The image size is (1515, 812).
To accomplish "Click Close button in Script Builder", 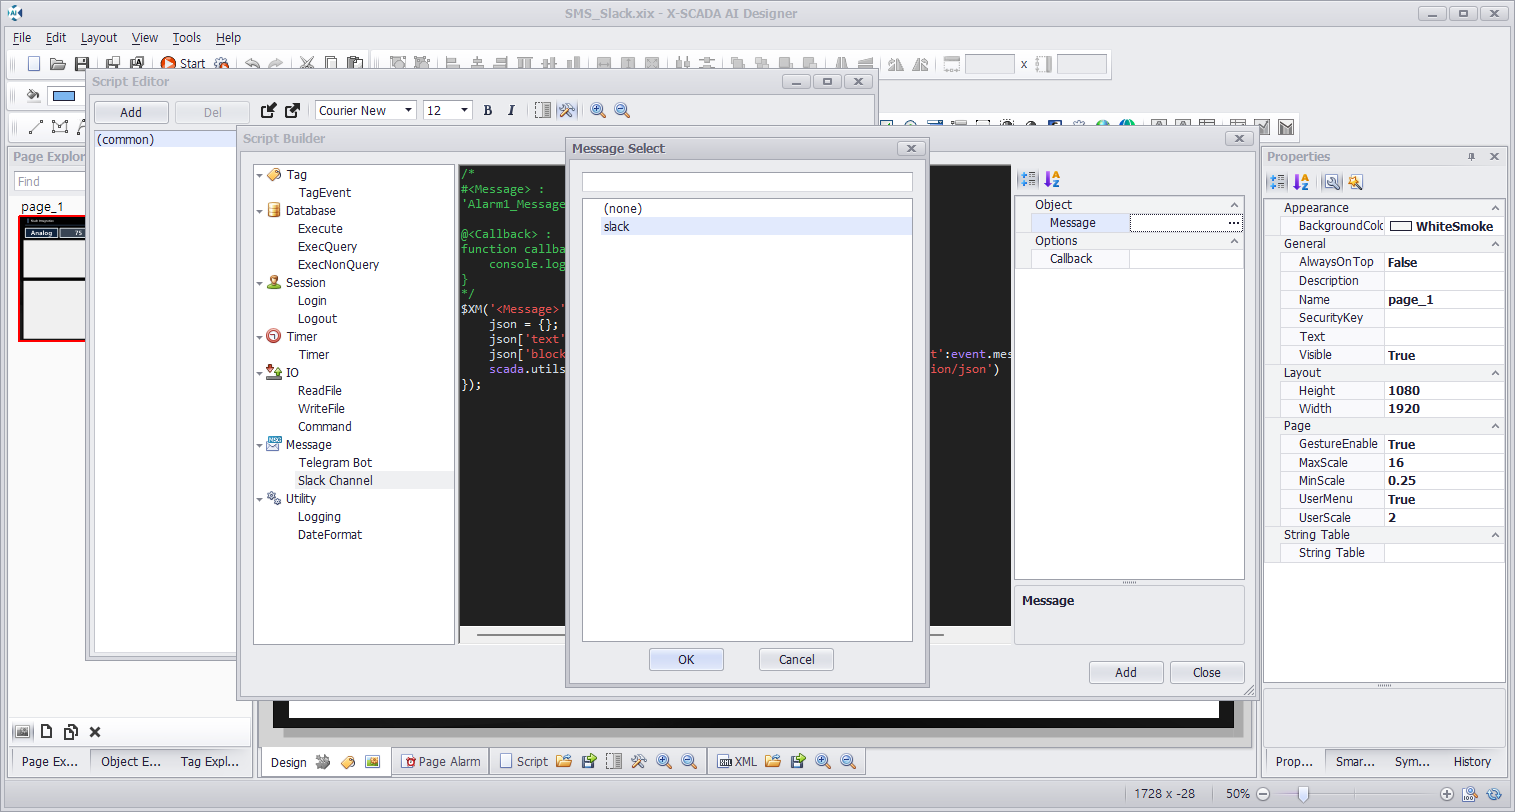I will pyautogui.click(x=1207, y=672).
